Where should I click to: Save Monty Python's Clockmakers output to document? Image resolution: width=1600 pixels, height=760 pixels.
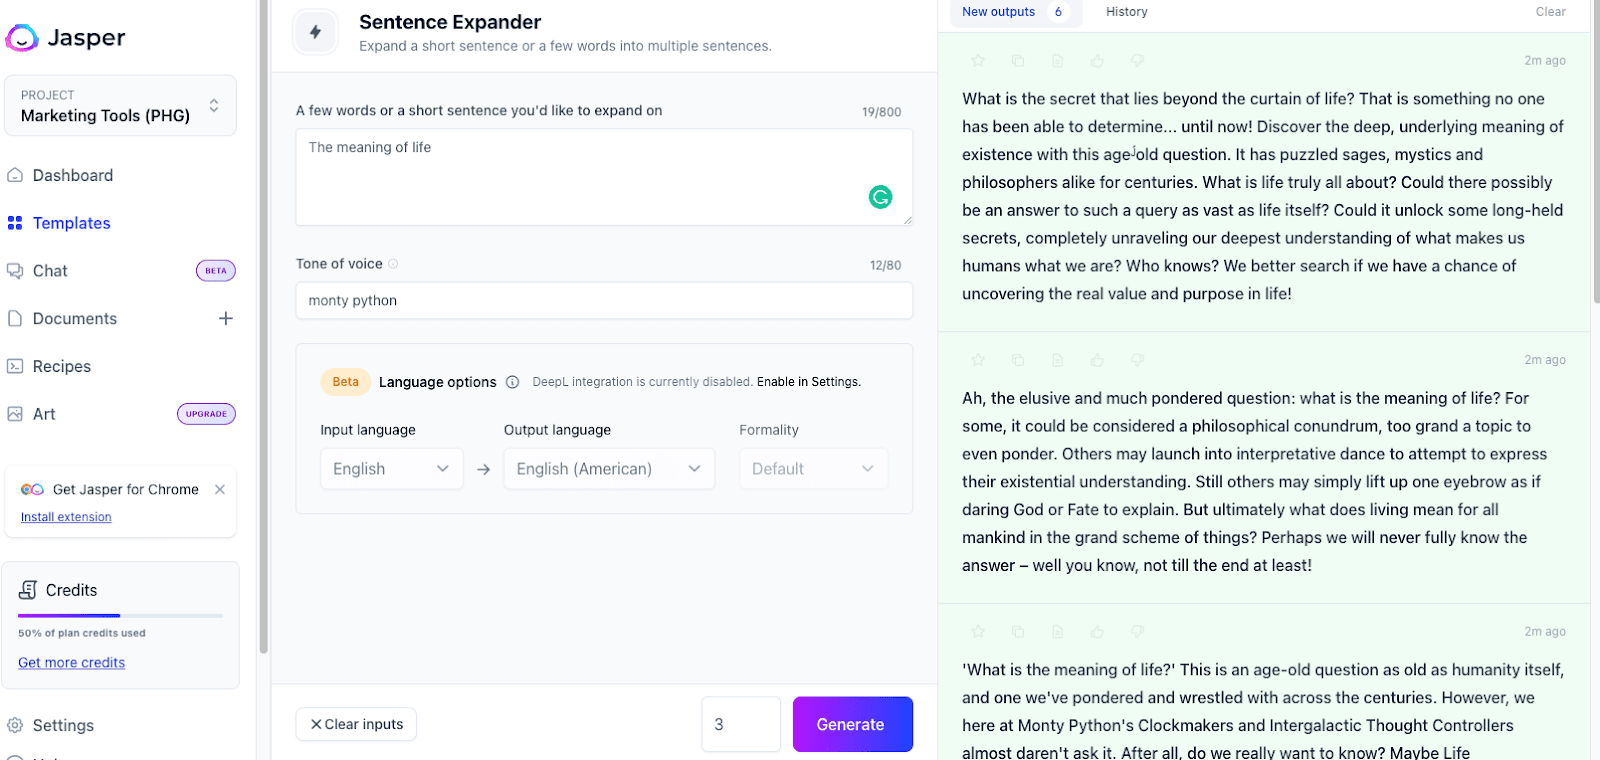coord(1057,632)
